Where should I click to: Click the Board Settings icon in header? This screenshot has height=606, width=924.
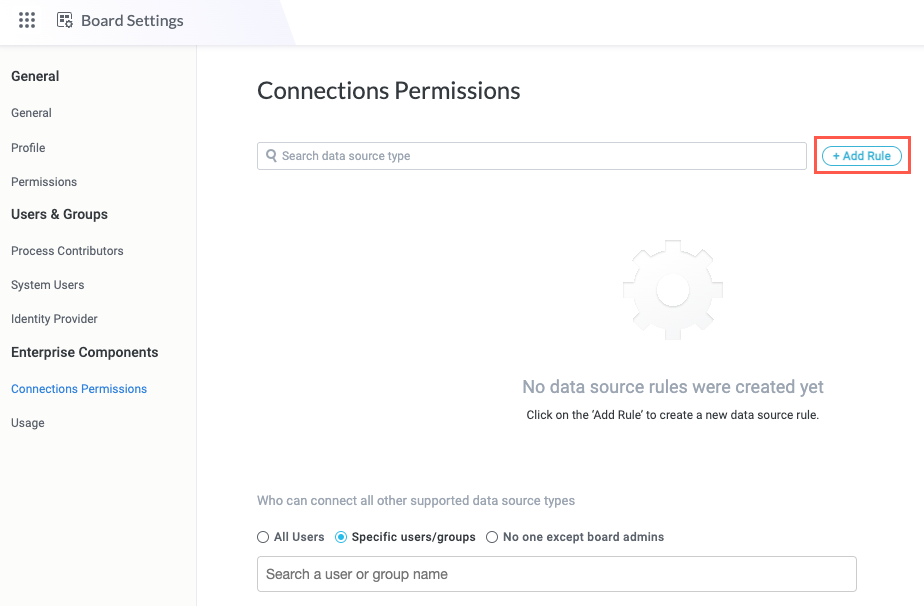click(63, 20)
